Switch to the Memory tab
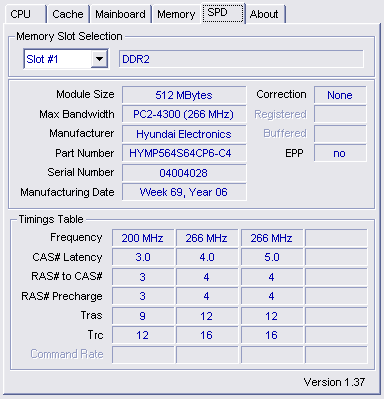Image resolution: width=384 pixels, height=399 pixels. pyautogui.click(x=176, y=14)
